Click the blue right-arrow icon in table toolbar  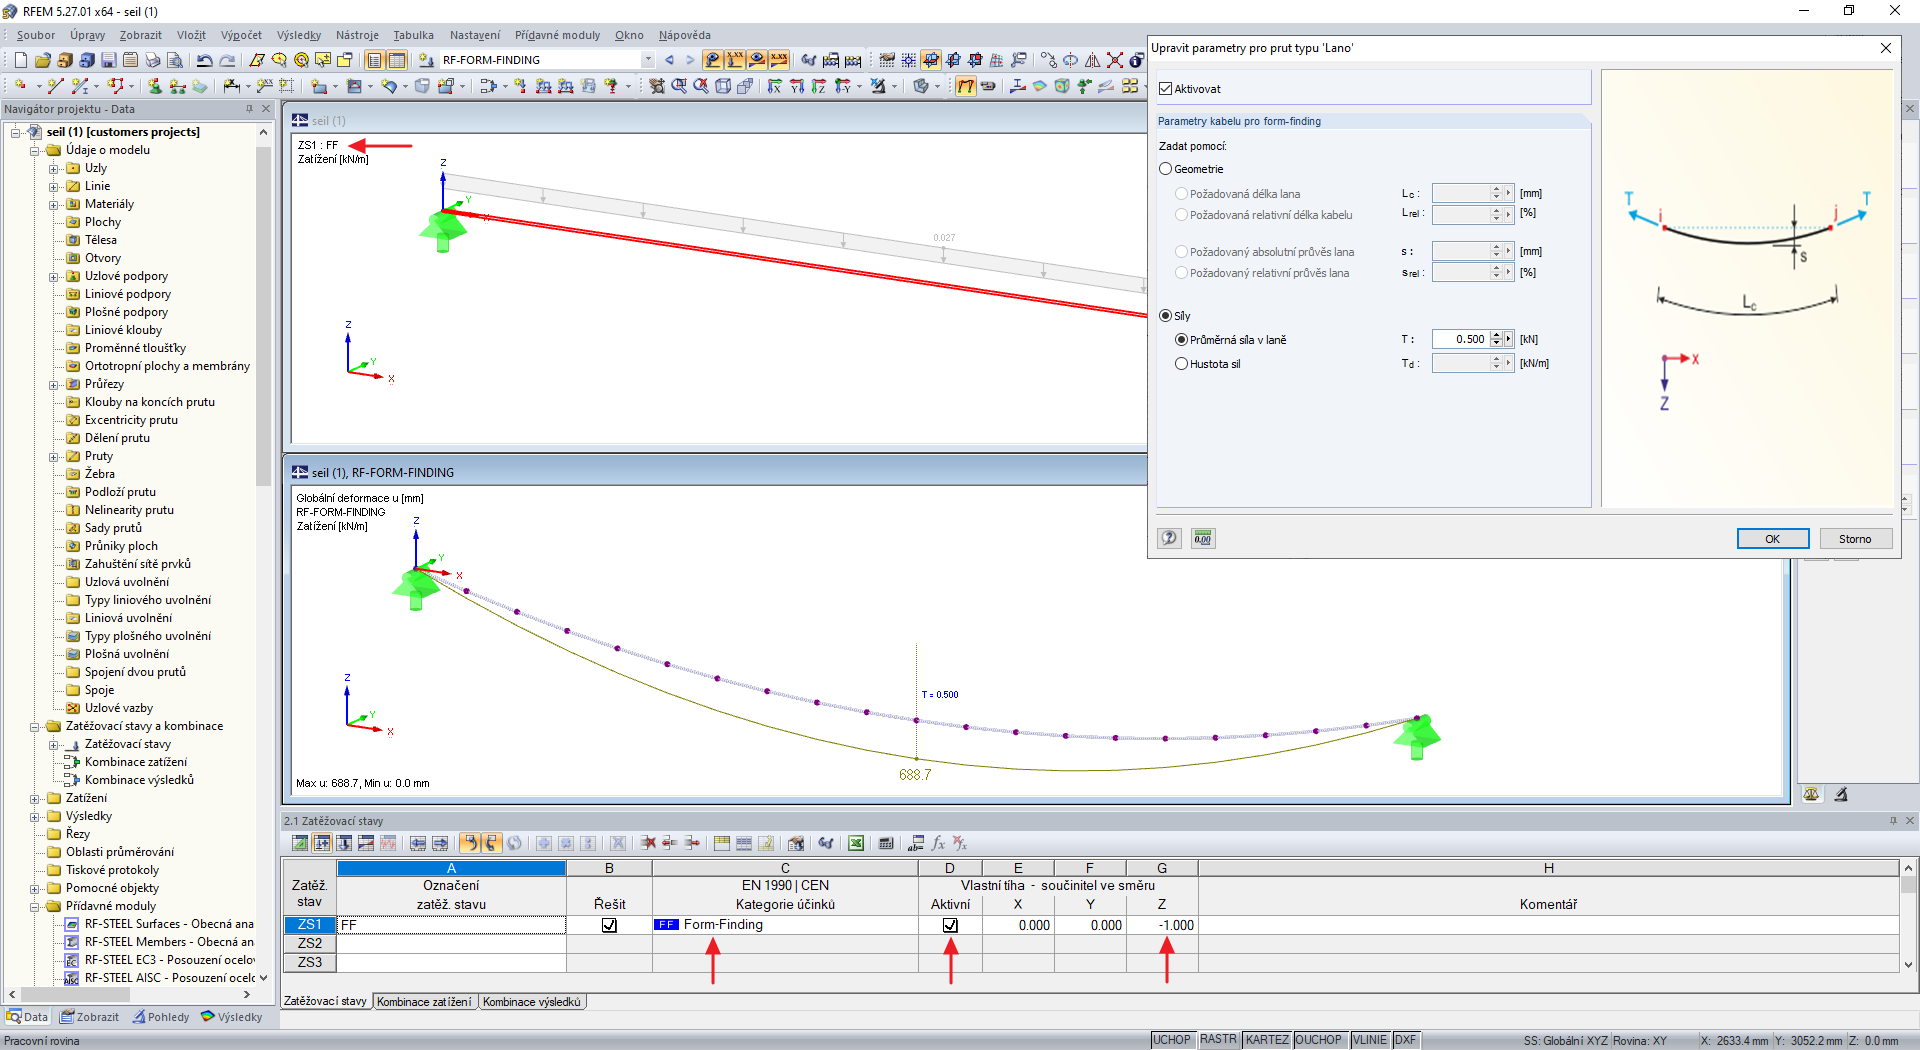(x=440, y=843)
